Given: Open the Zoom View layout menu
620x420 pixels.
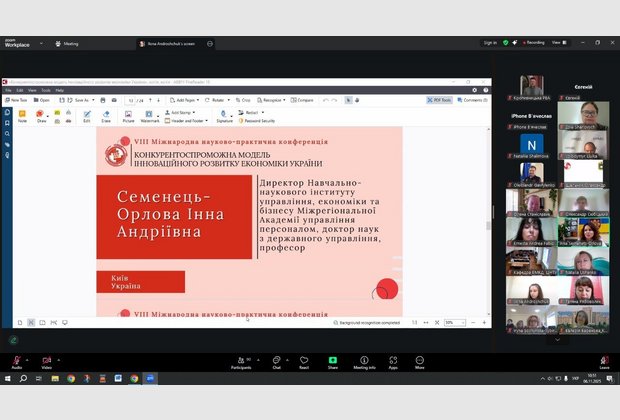Looking at the screenshot, I should coord(559,42).
